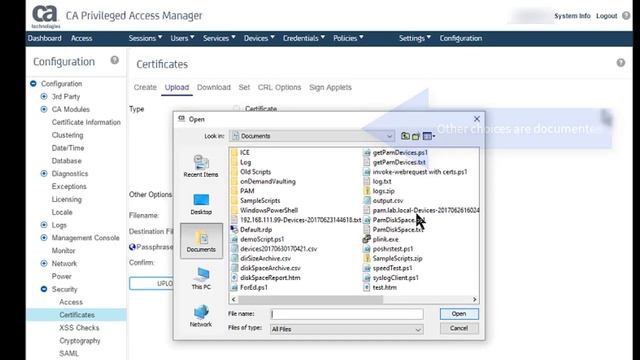Click the System Info link
Screen dimensions: 640x360
click(572, 16)
